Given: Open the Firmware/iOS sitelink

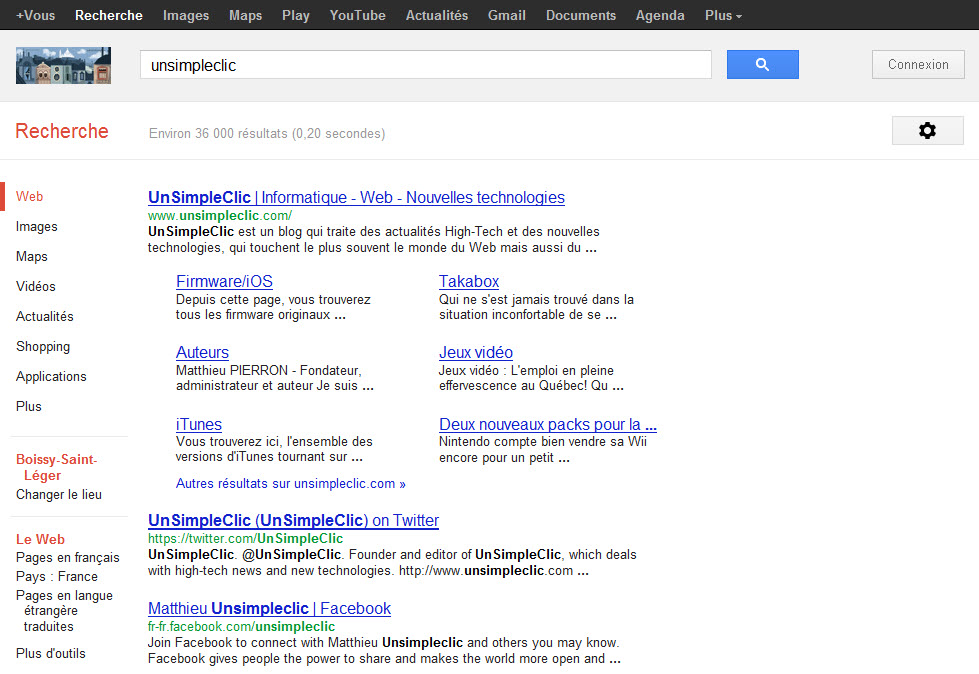Looking at the screenshot, I should point(224,281).
